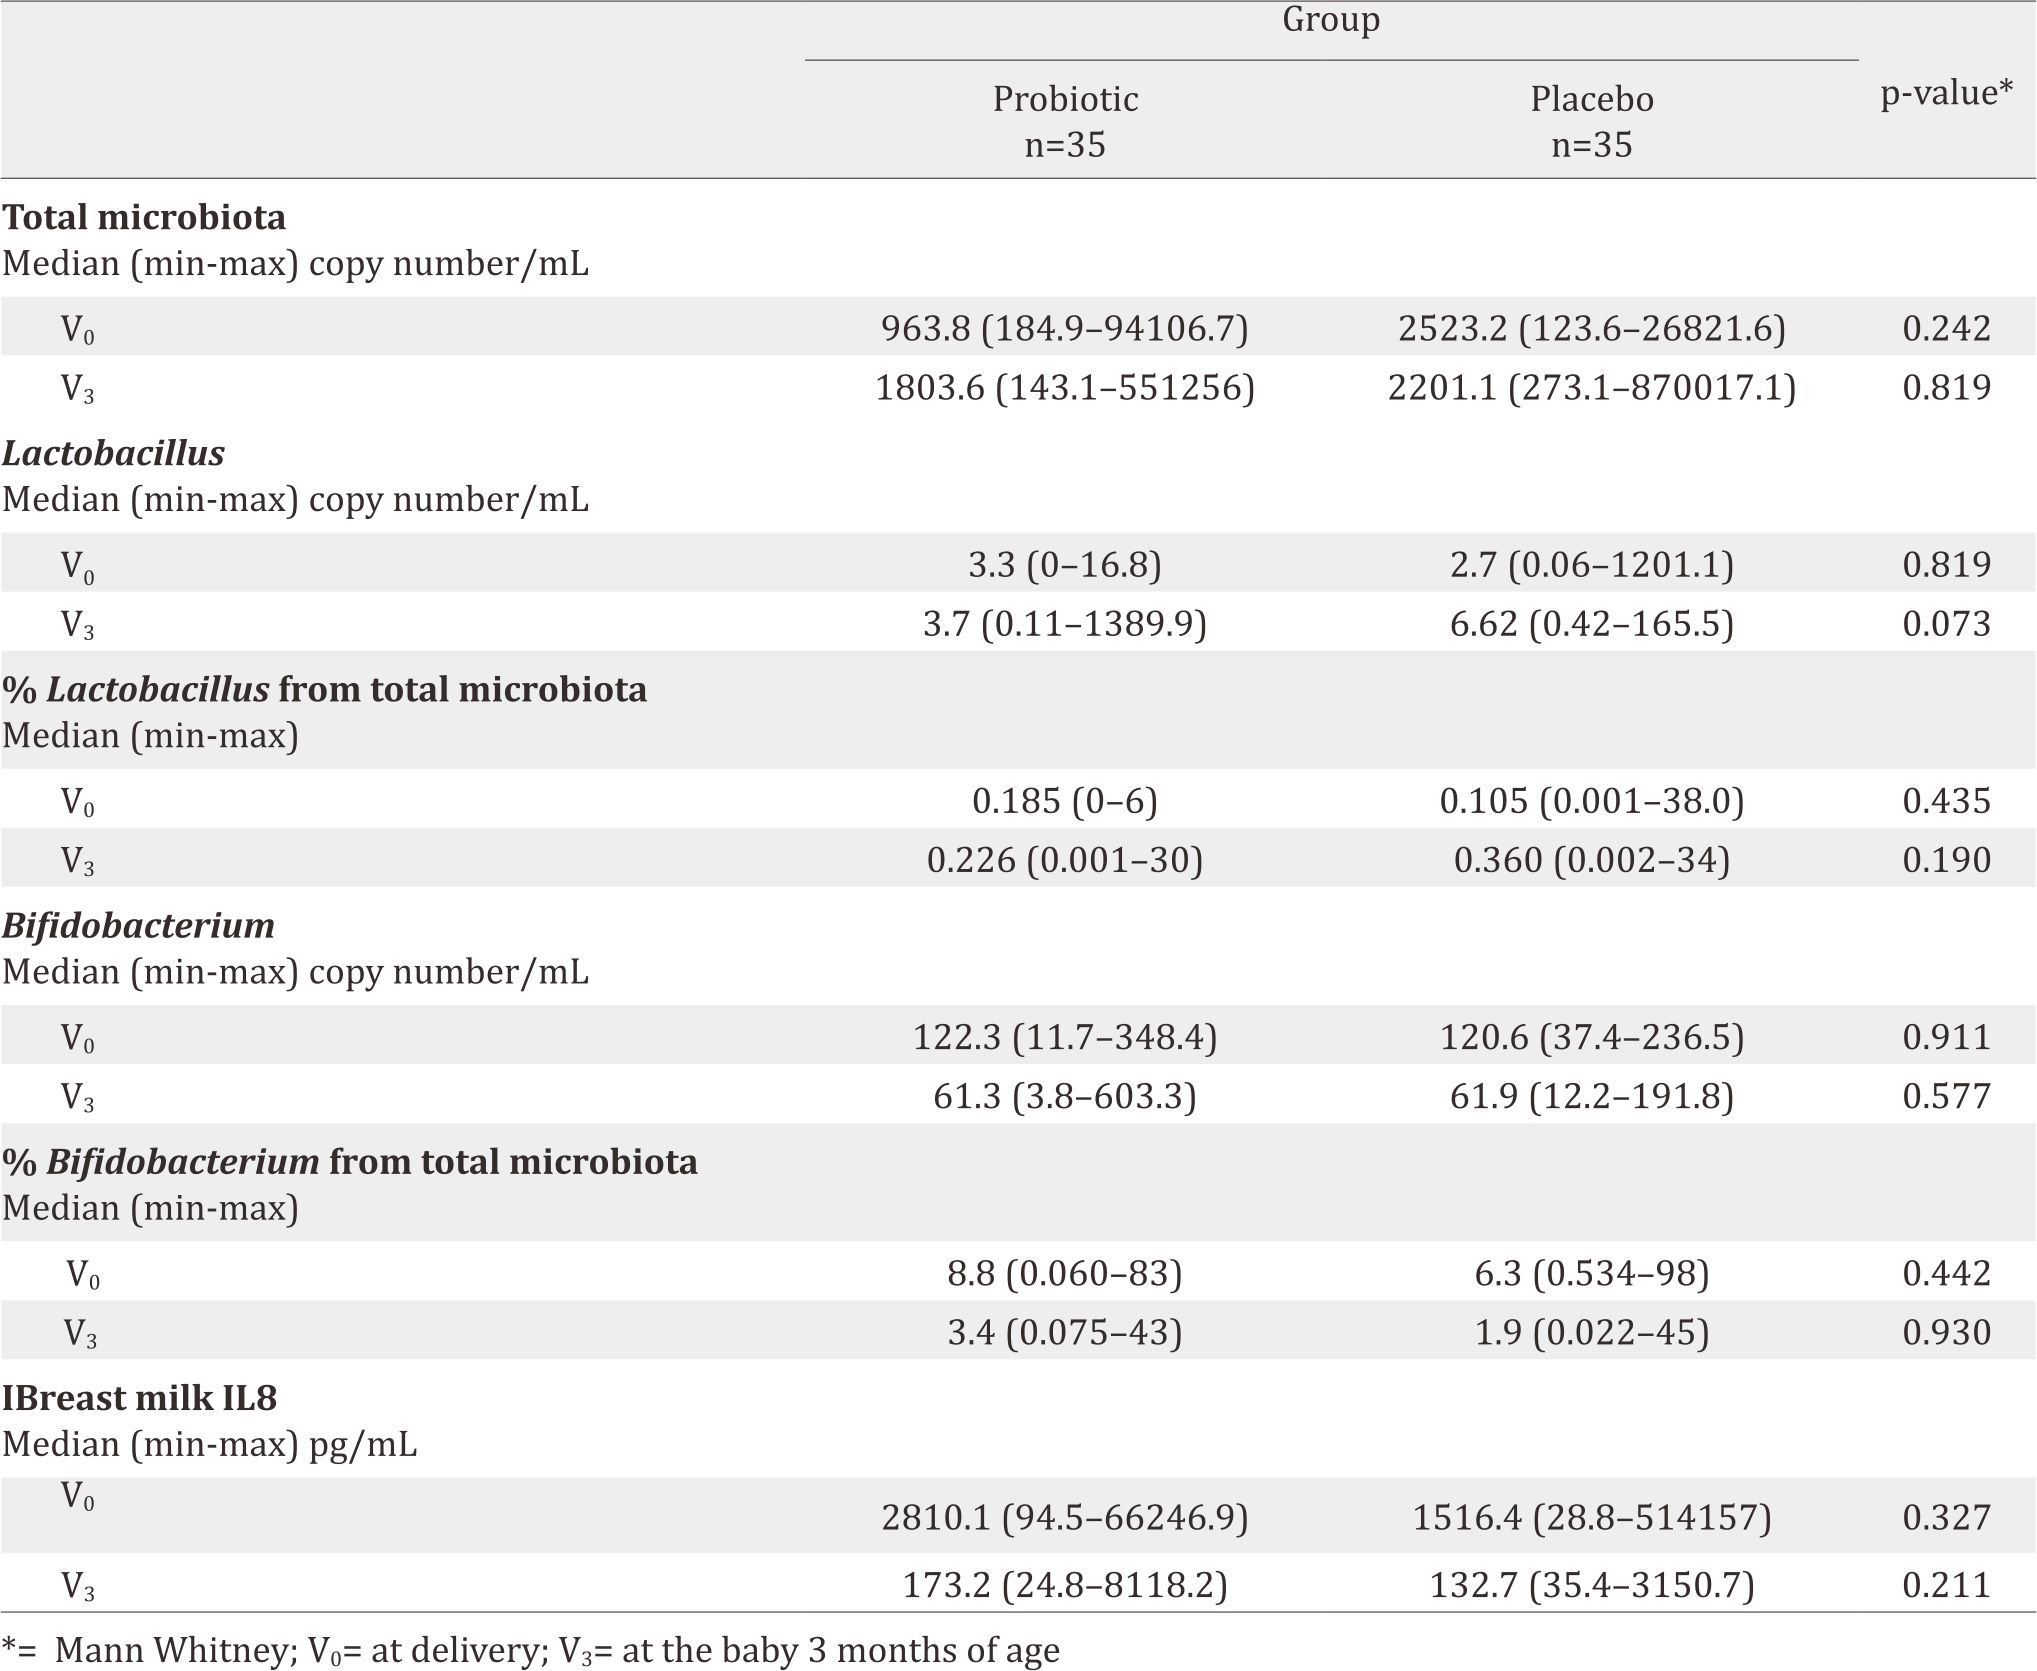Click value '1516.4 (28.8–514157)'
The width and height of the screenshot is (2037, 1671).
click(x=1592, y=1518)
